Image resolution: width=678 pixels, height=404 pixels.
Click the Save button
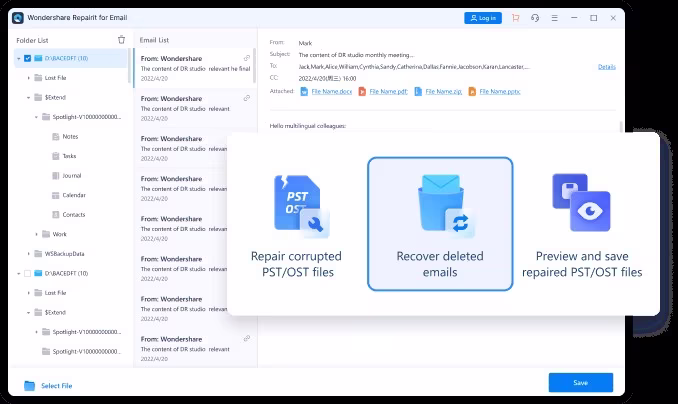[581, 382]
